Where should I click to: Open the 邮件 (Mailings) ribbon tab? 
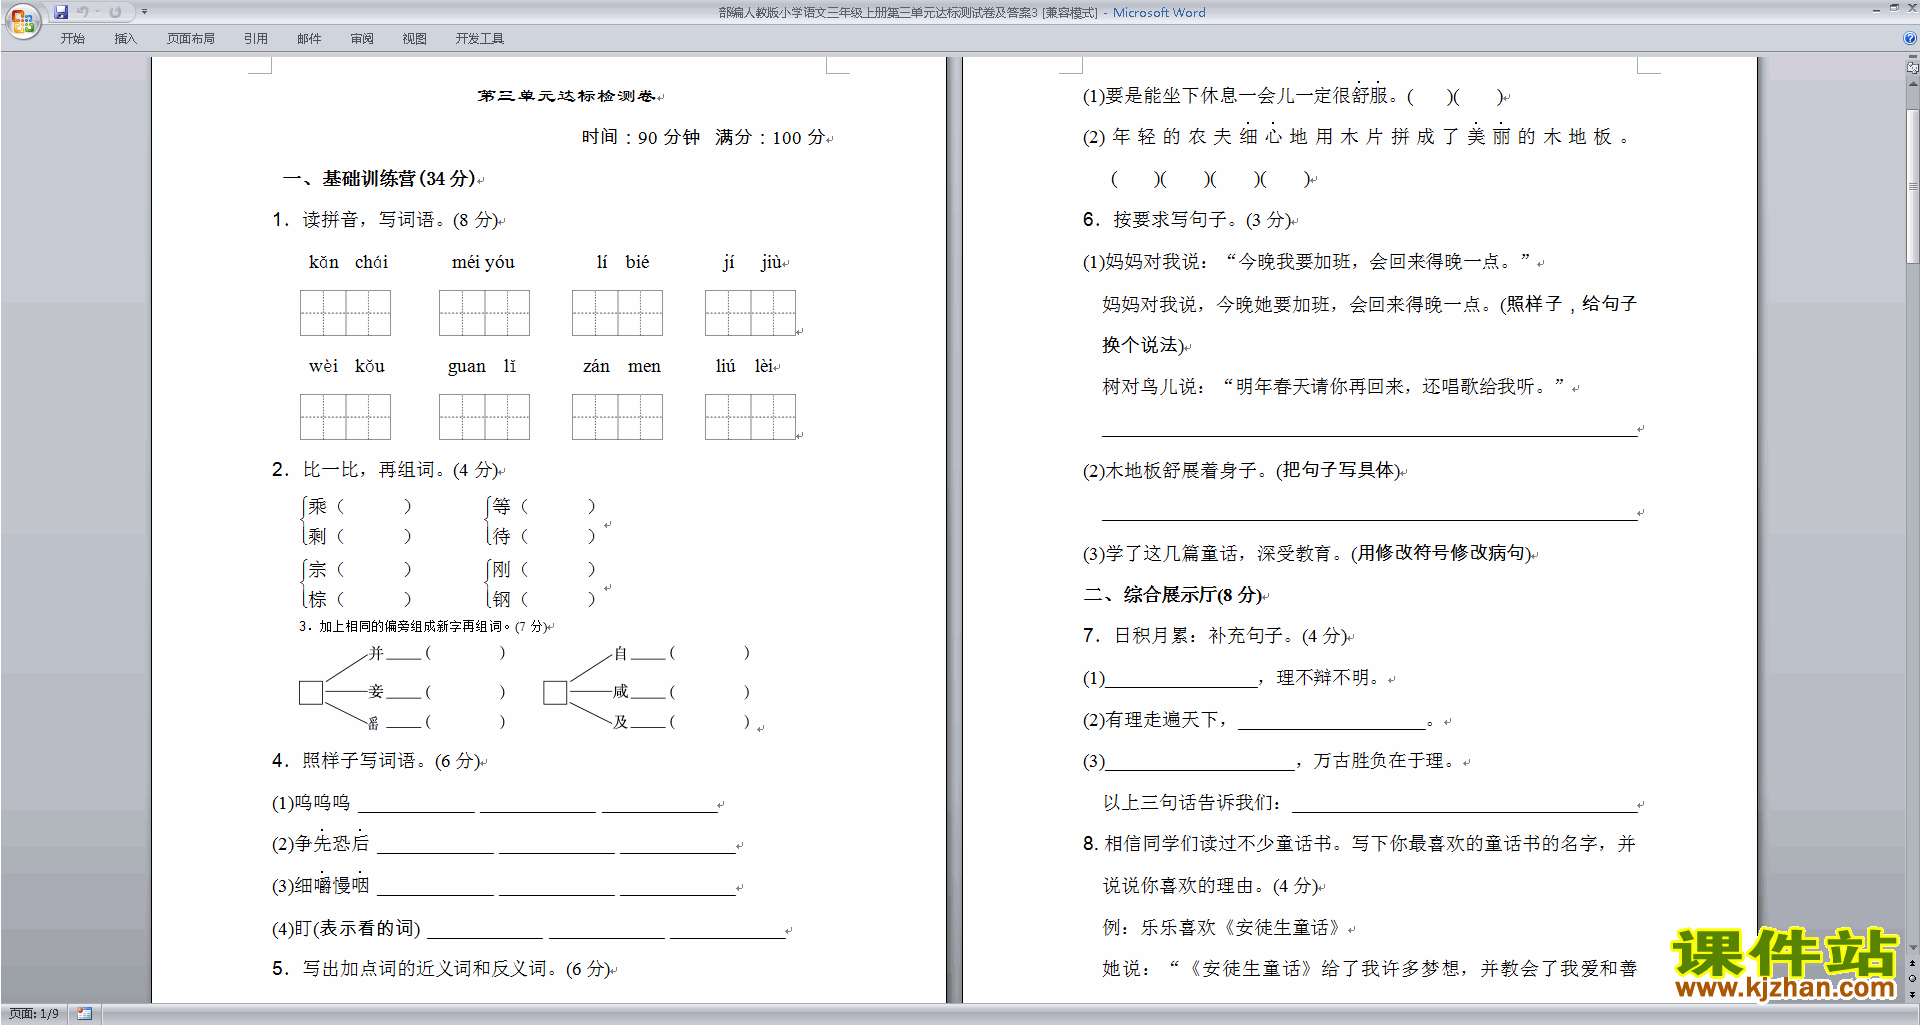coord(309,38)
